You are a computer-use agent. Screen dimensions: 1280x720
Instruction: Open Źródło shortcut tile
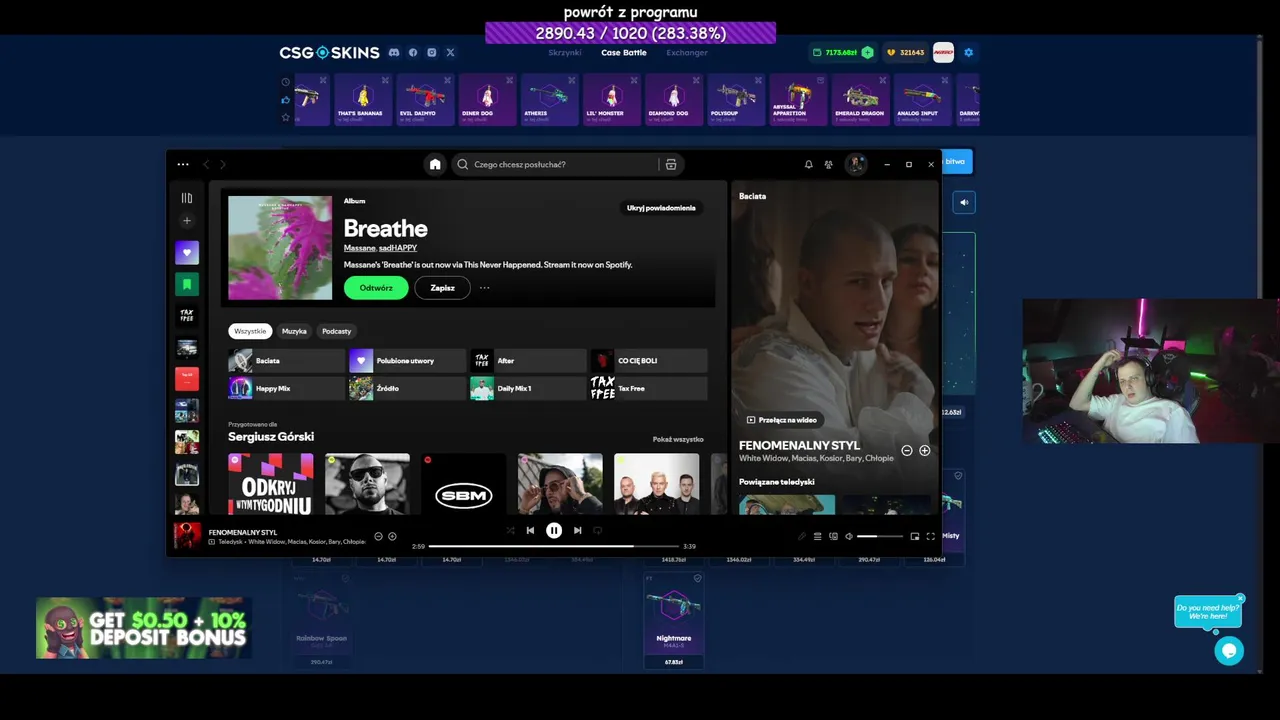407,388
